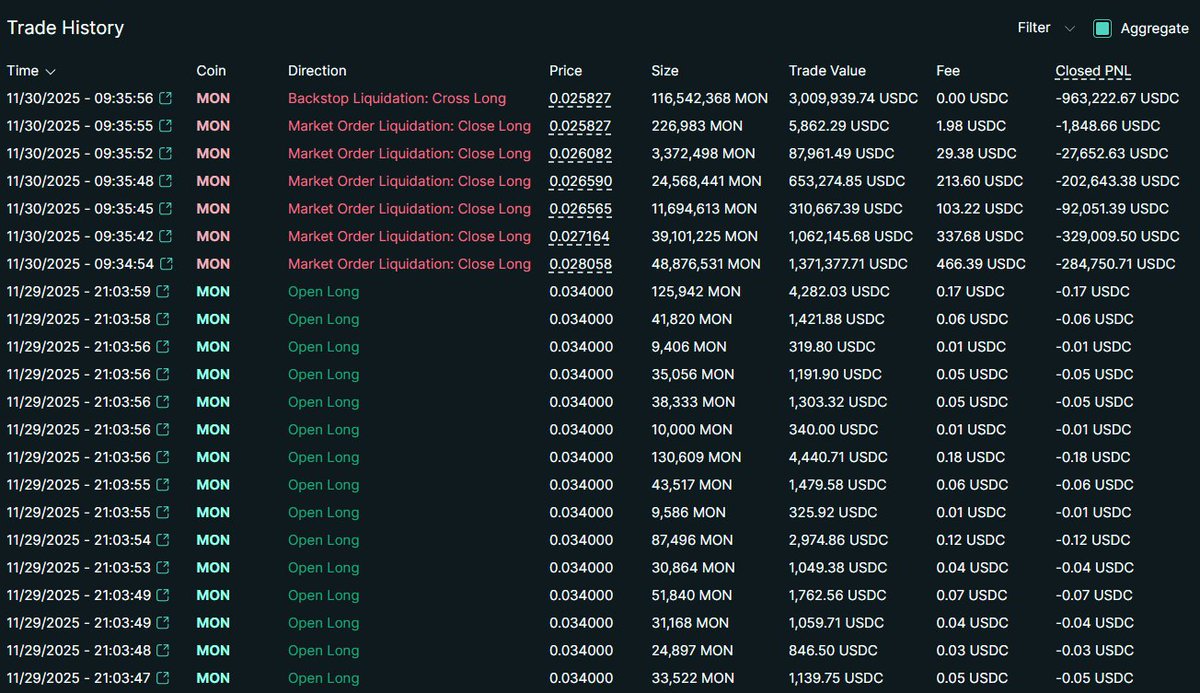Open explorer link icon for 09:34:54 trade
This screenshot has height=693, width=1200.
click(x=166, y=264)
